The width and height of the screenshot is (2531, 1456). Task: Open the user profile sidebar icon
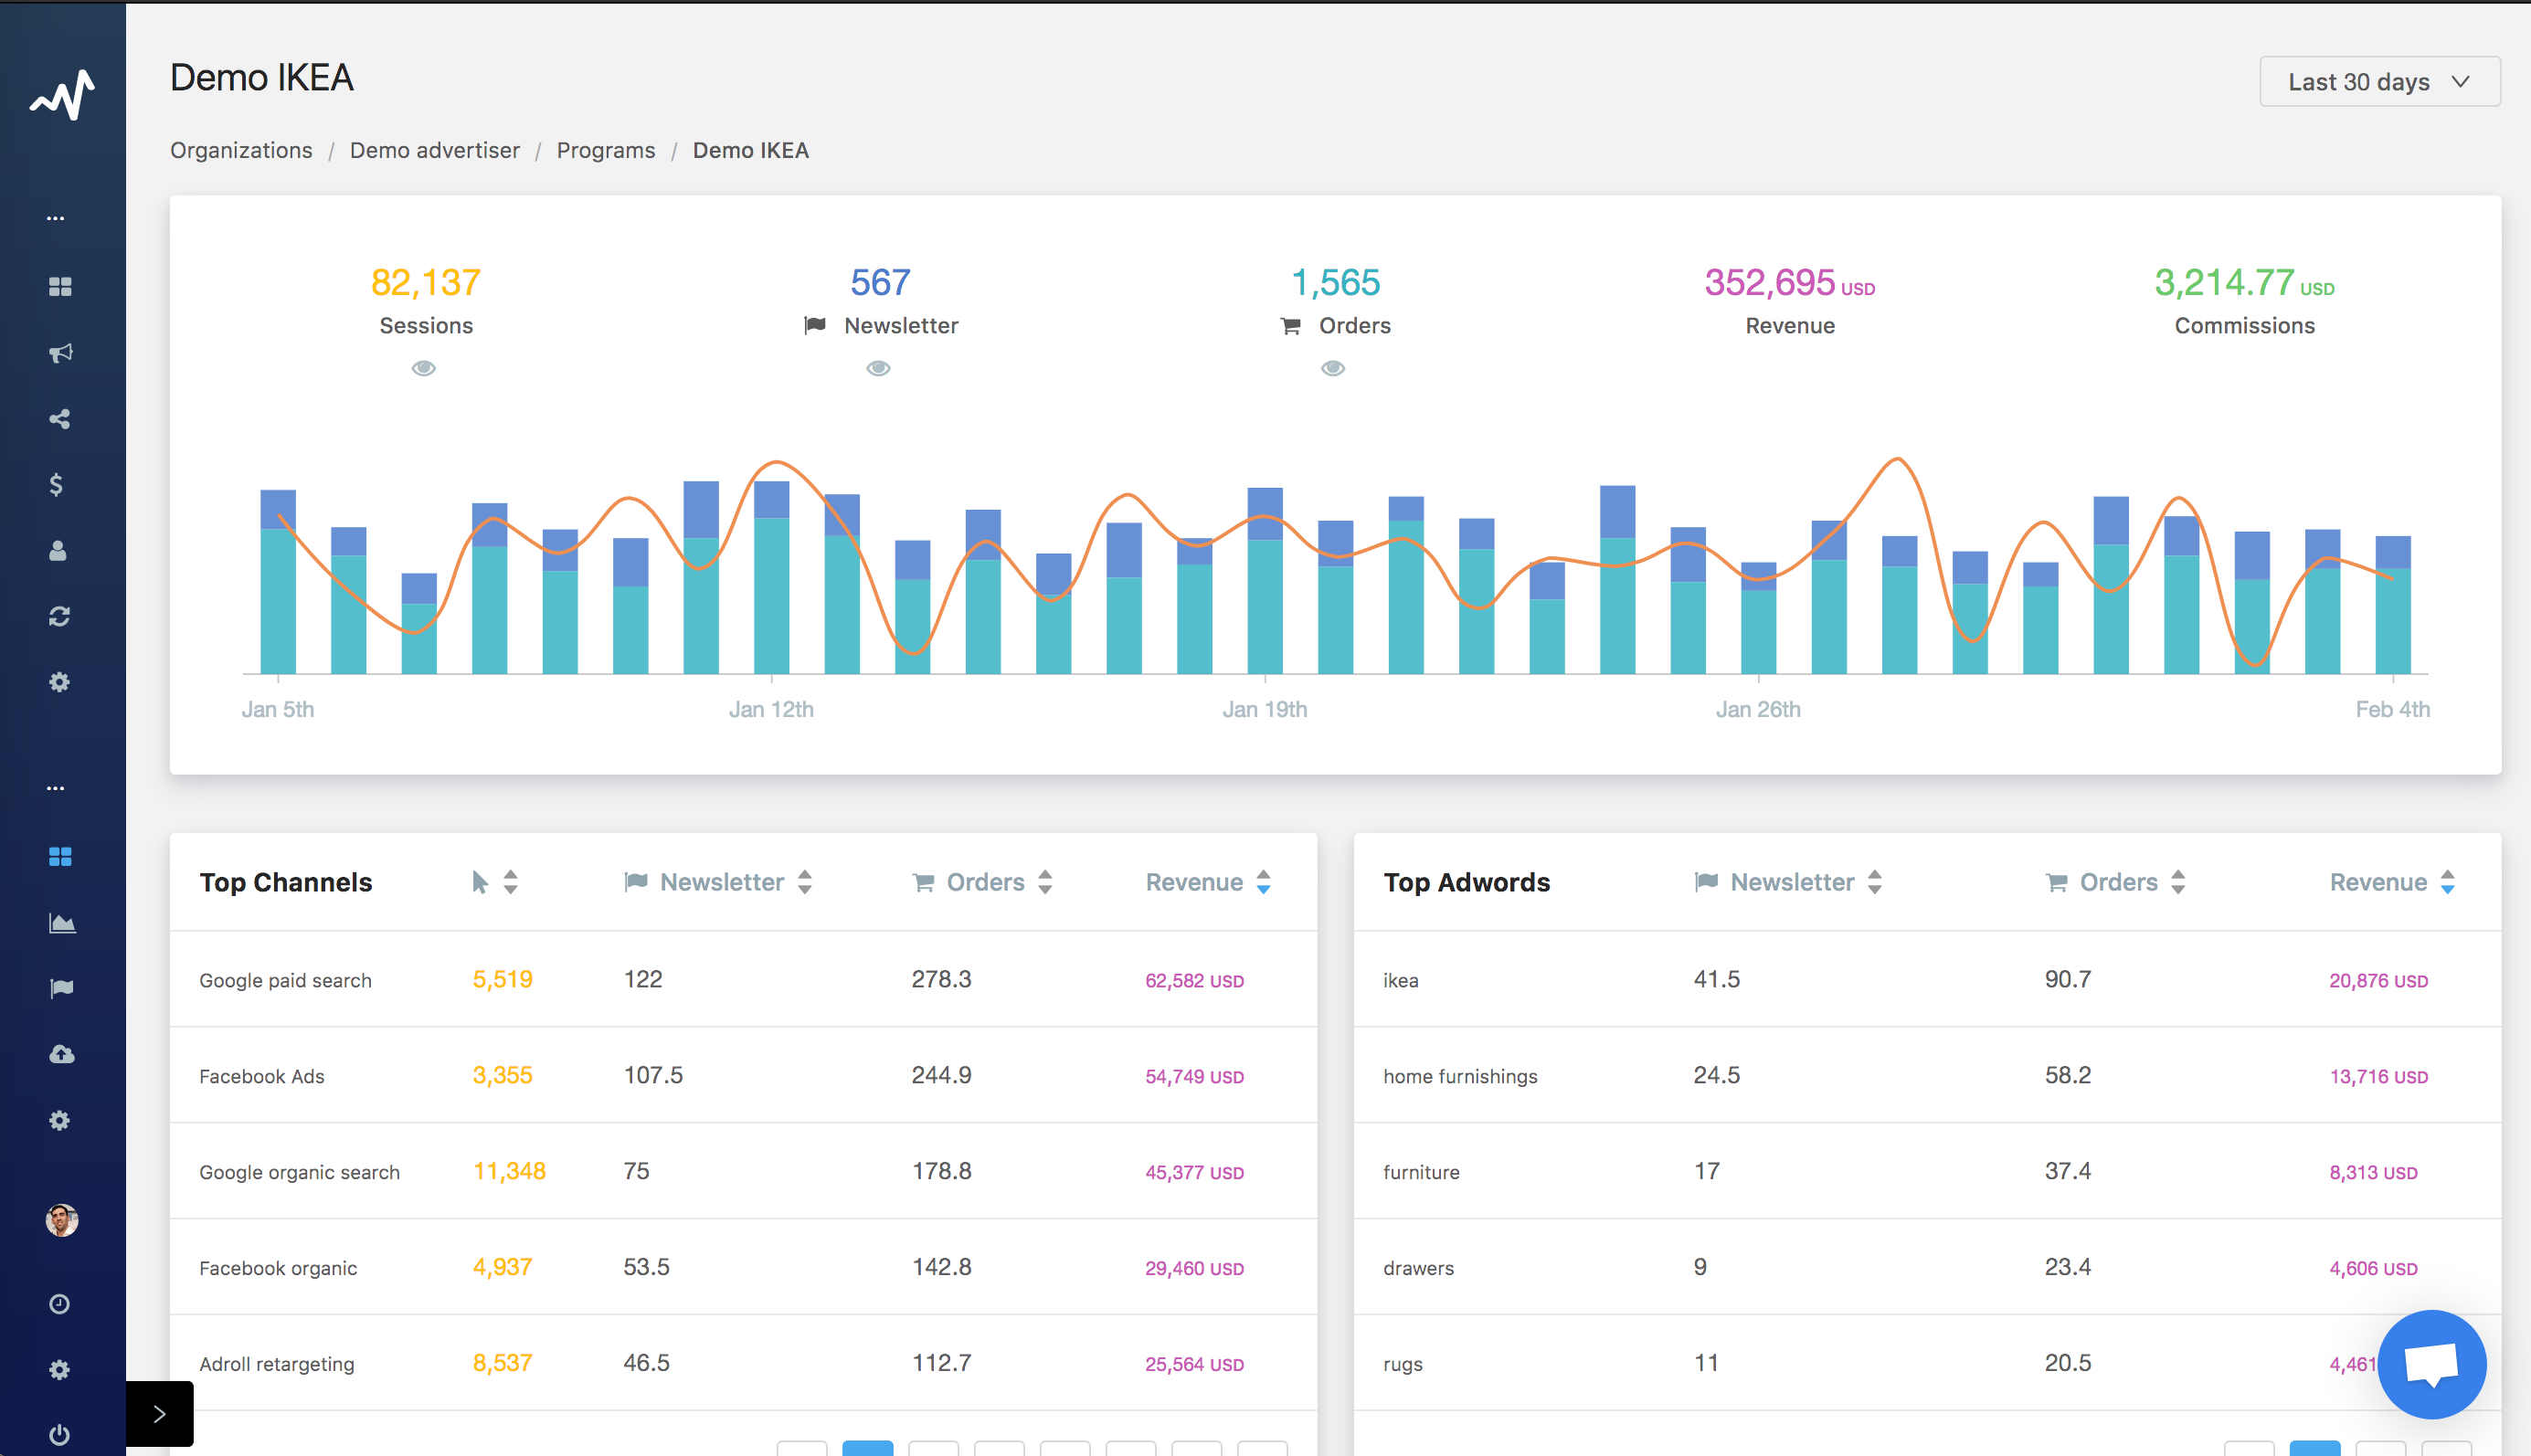[x=58, y=551]
